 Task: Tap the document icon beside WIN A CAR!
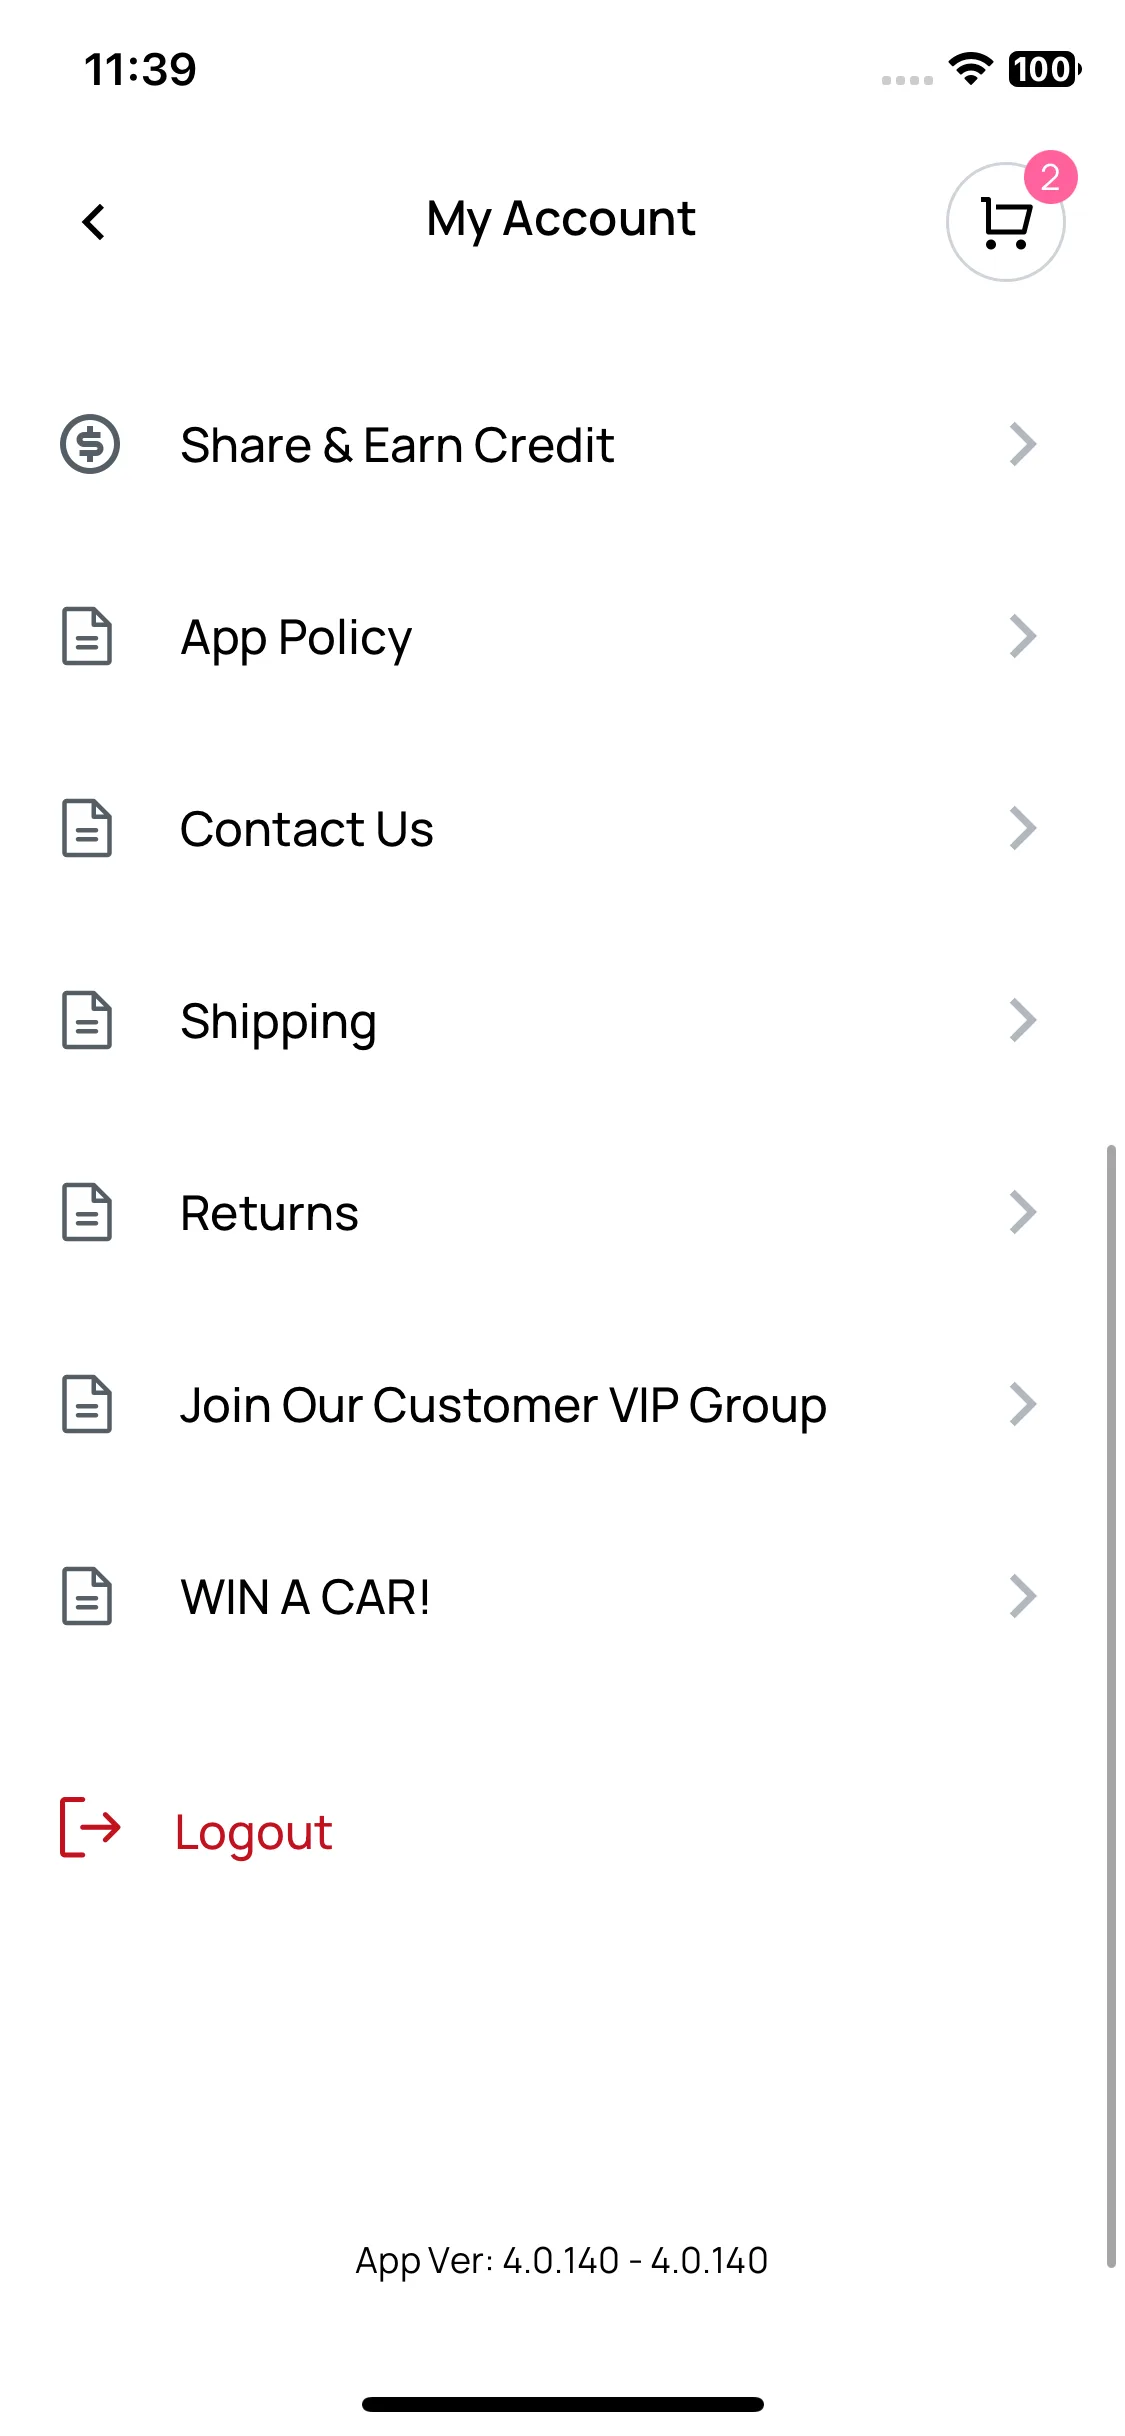click(87, 1596)
